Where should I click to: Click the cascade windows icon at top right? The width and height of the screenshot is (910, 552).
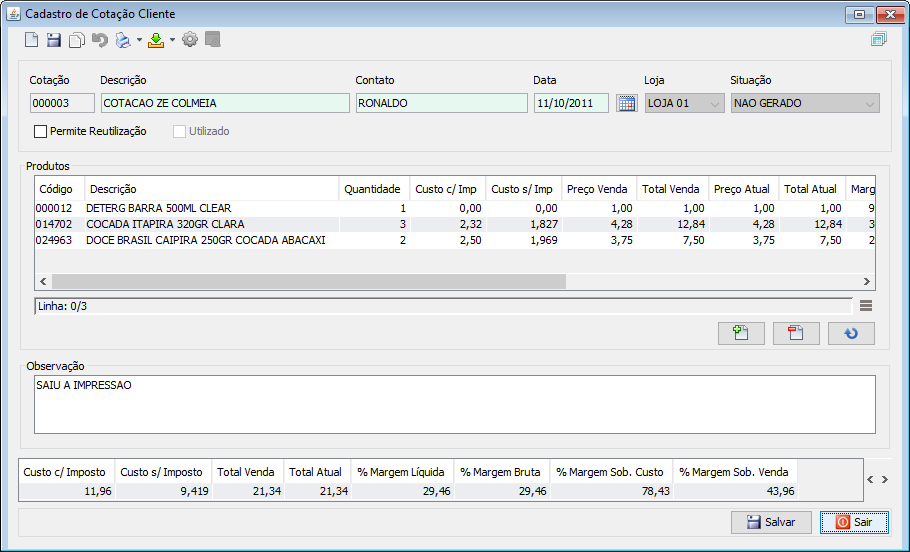pyautogui.click(x=879, y=39)
